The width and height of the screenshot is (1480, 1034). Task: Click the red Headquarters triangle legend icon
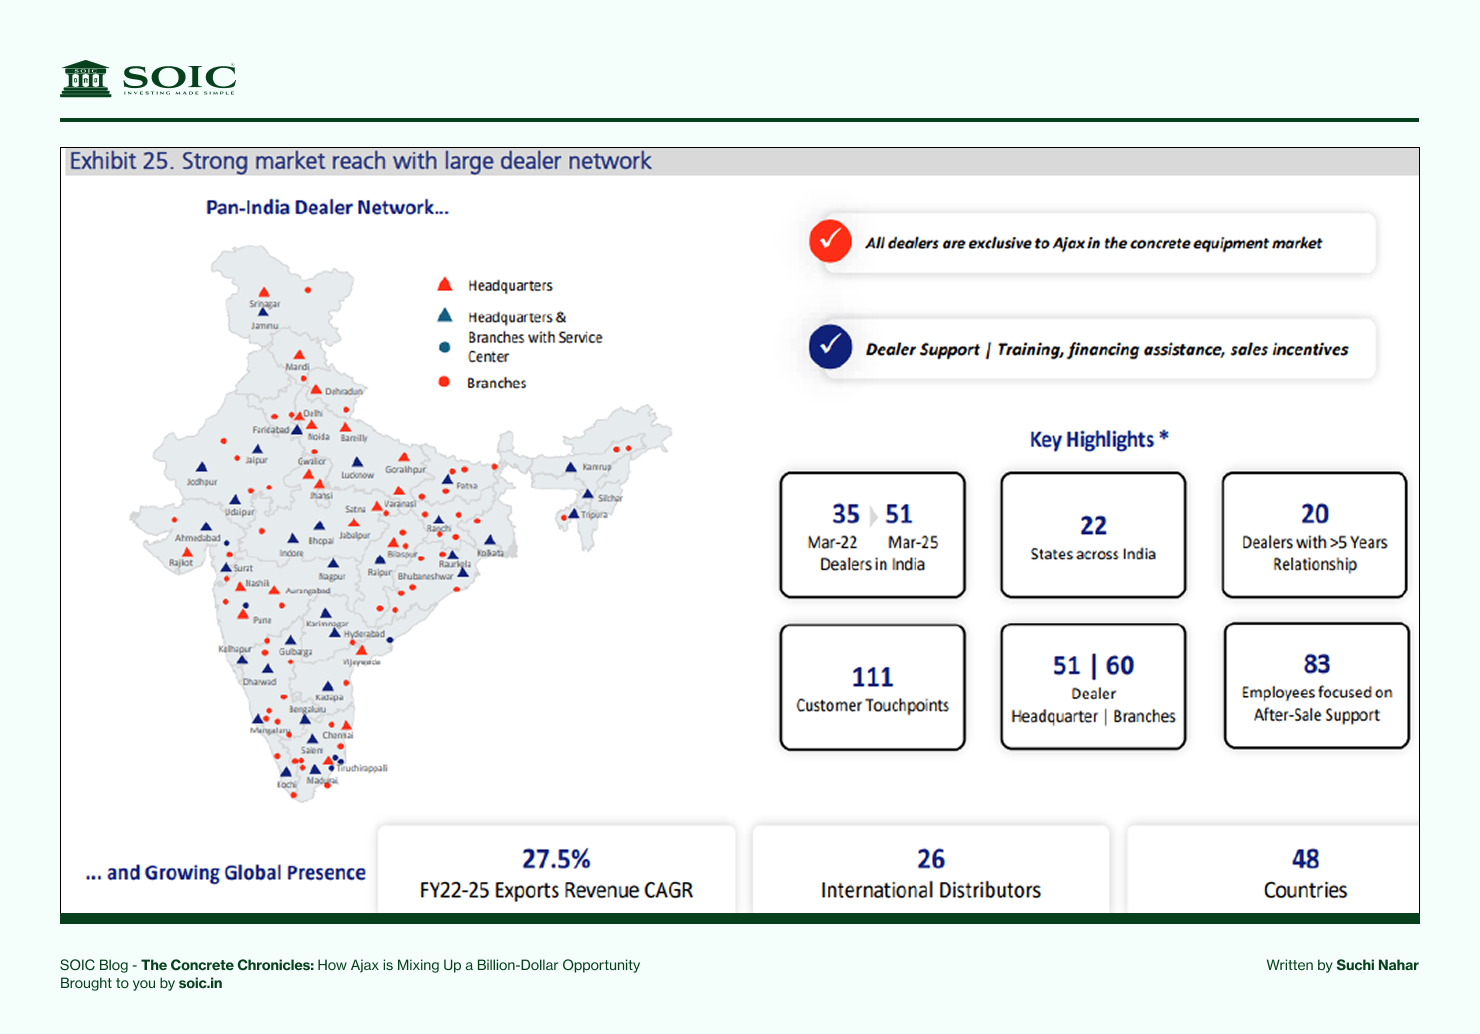pos(445,285)
